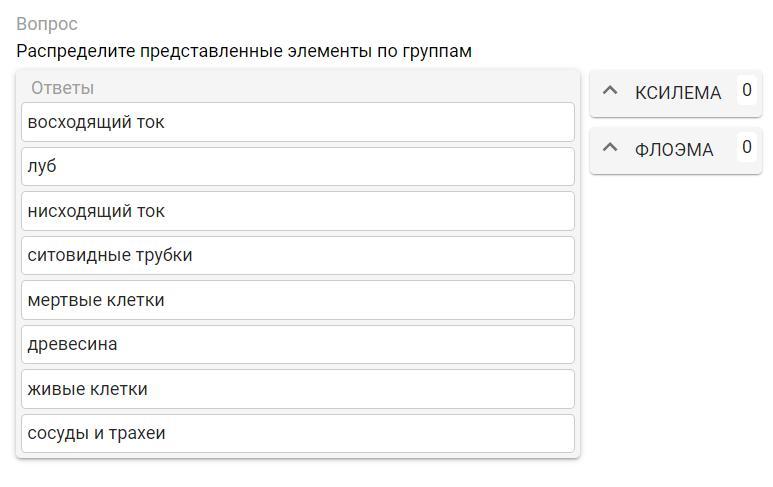Screen dimensions: 773x487
Task: Select the 'луб' answer item
Action: (42, 166)
